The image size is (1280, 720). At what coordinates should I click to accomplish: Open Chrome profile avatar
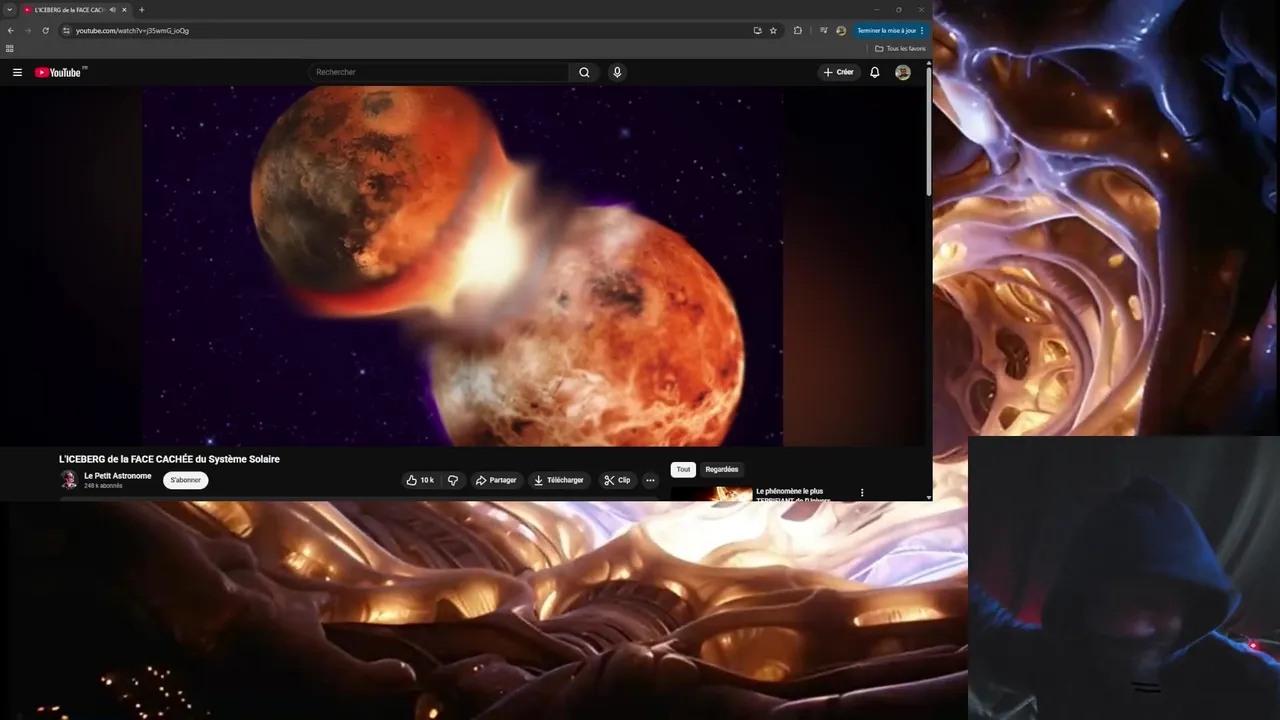point(841,31)
